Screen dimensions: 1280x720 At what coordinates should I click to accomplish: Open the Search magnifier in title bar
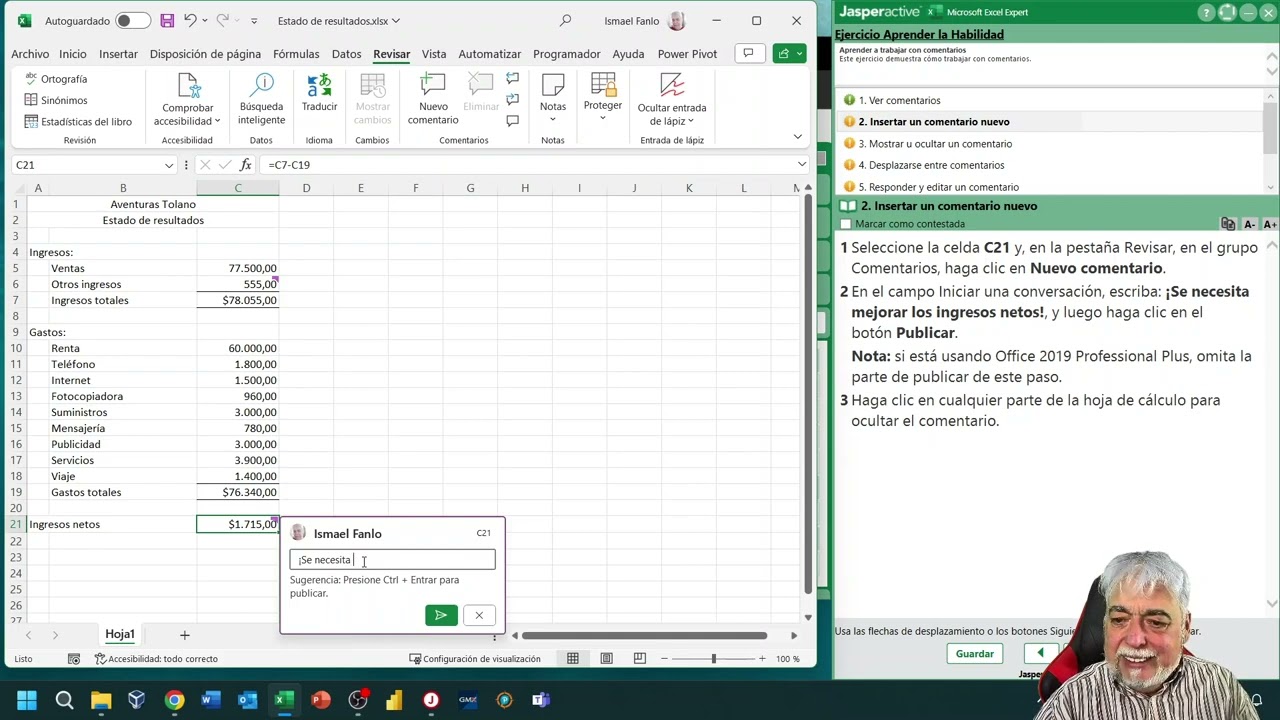point(565,20)
